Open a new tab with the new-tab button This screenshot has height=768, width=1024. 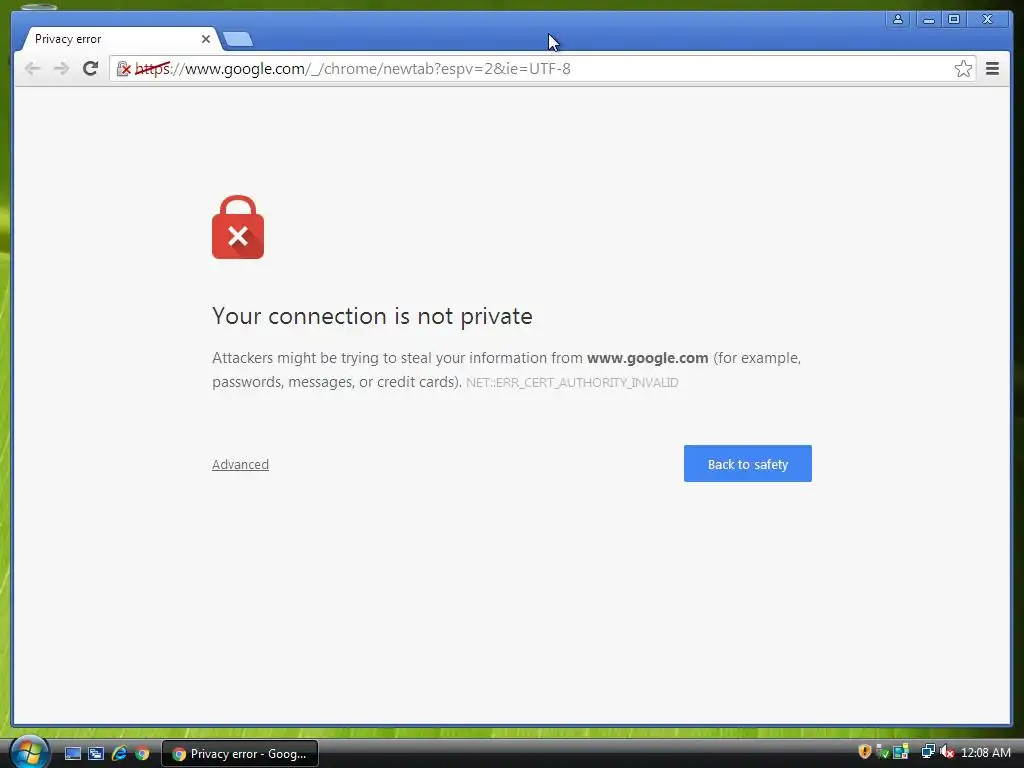pyautogui.click(x=238, y=40)
